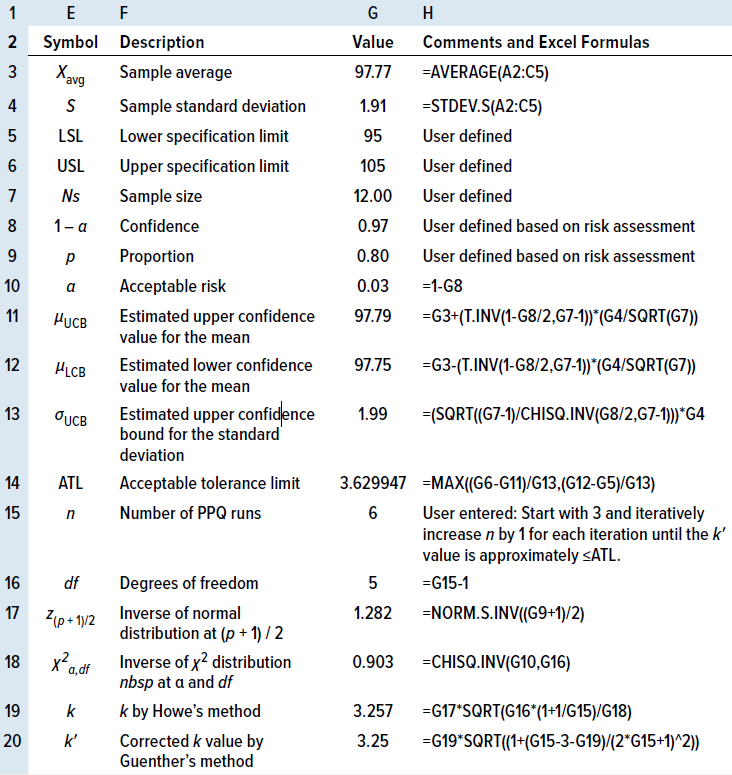Select the upper specification limit value 105
Screen dimensions: 732x775
[x=373, y=166]
